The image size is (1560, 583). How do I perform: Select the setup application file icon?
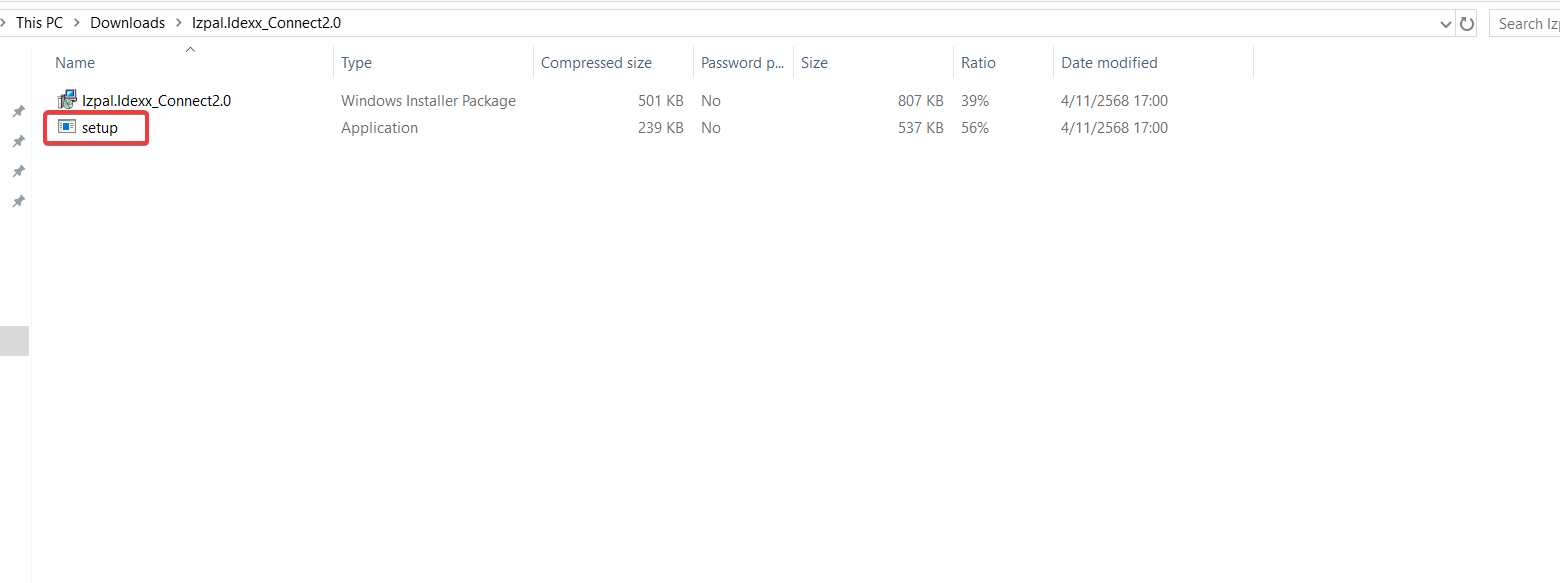coord(67,127)
